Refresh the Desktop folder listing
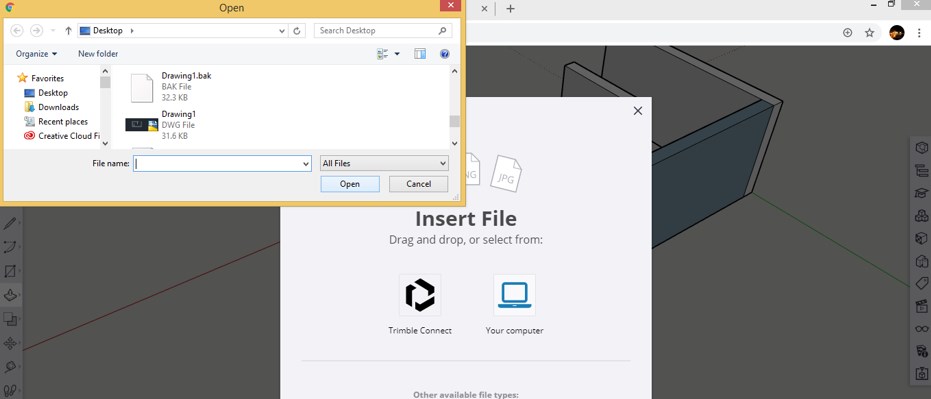 pos(297,30)
